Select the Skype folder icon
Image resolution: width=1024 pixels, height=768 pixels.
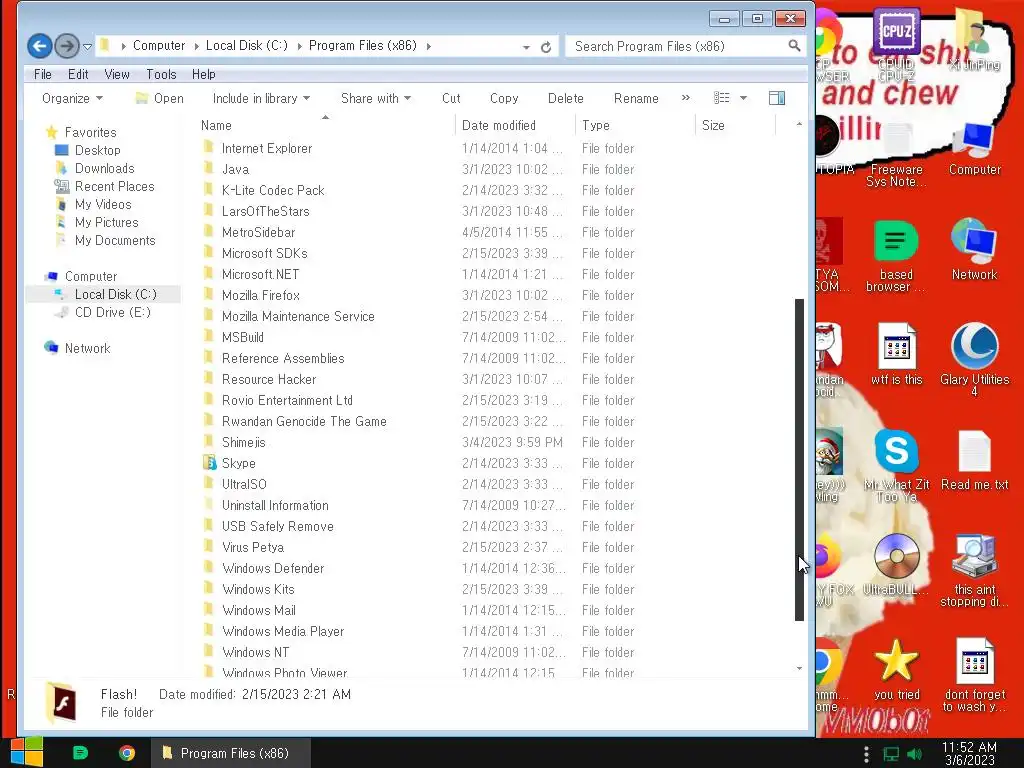coord(209,463)
